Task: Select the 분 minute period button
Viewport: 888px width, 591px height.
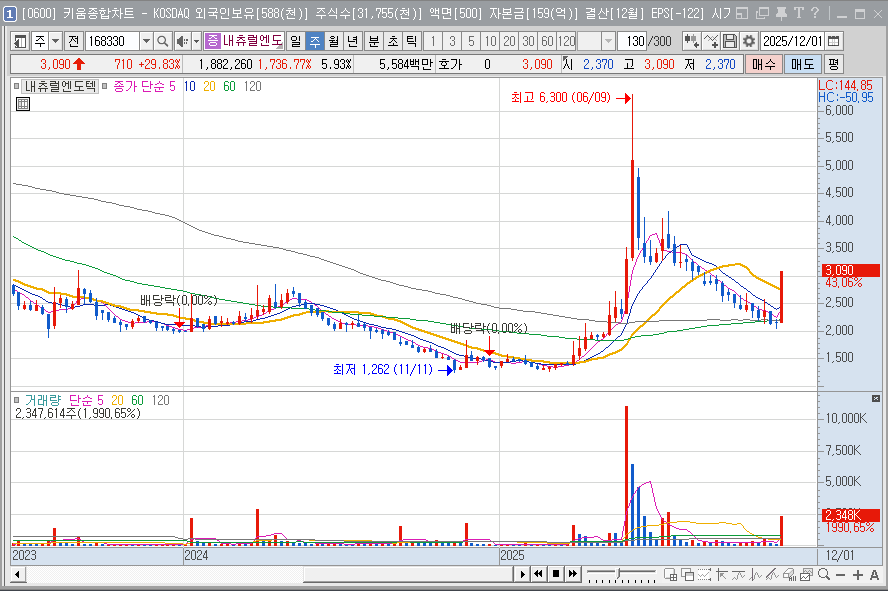Action: tap(374, 41)
